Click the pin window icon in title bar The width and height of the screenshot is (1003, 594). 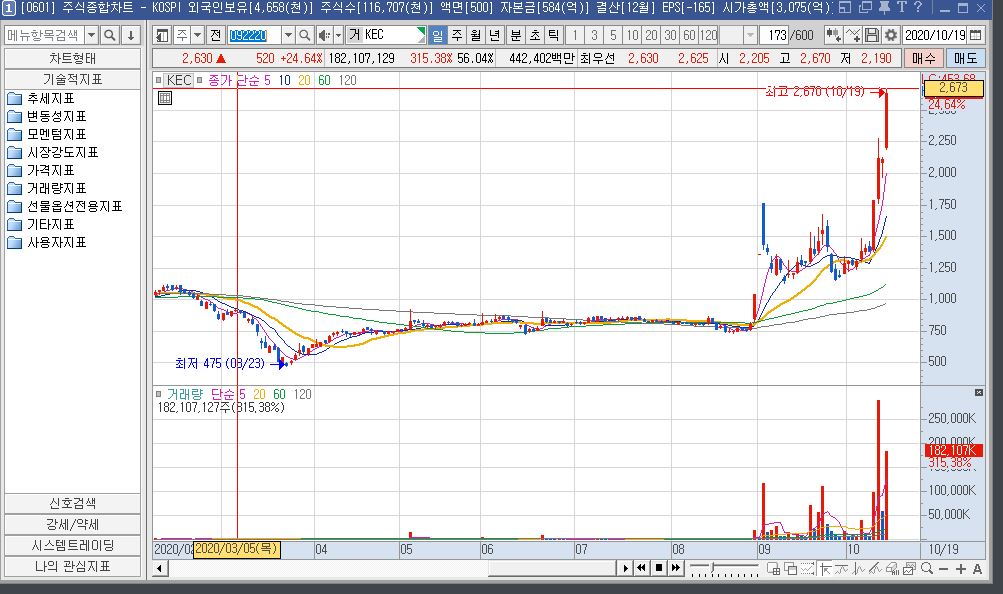883,8
